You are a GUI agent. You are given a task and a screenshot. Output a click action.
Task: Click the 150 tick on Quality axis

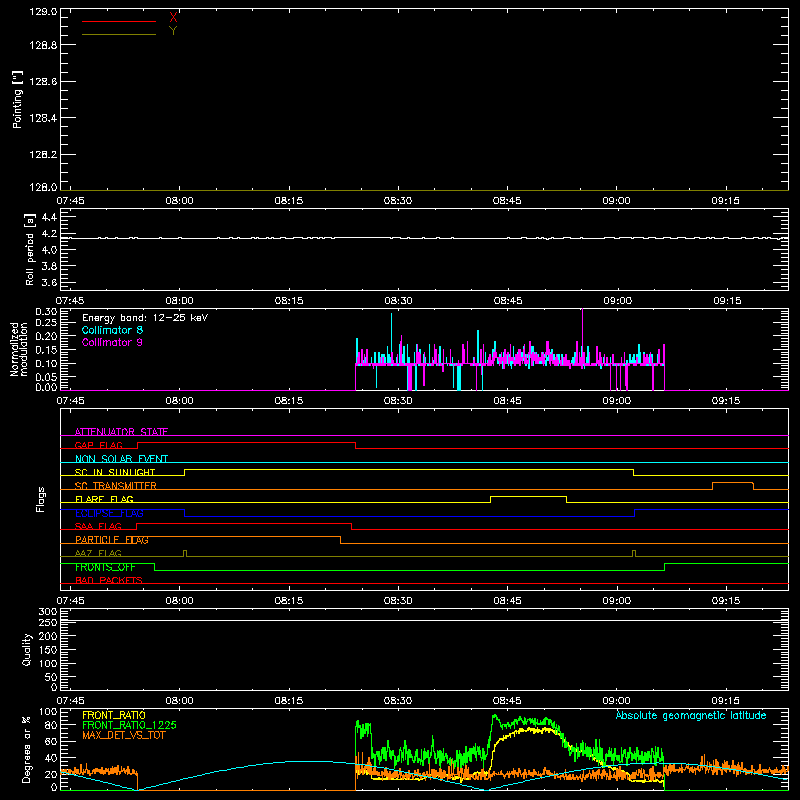[48, 650]
